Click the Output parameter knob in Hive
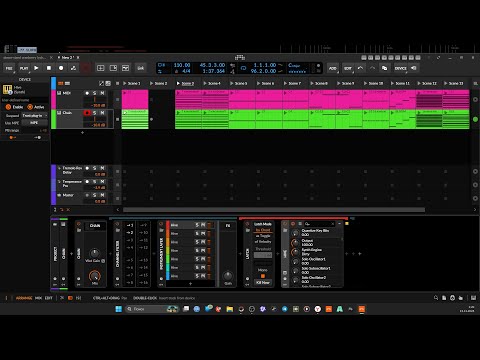 tap(295, 243)
